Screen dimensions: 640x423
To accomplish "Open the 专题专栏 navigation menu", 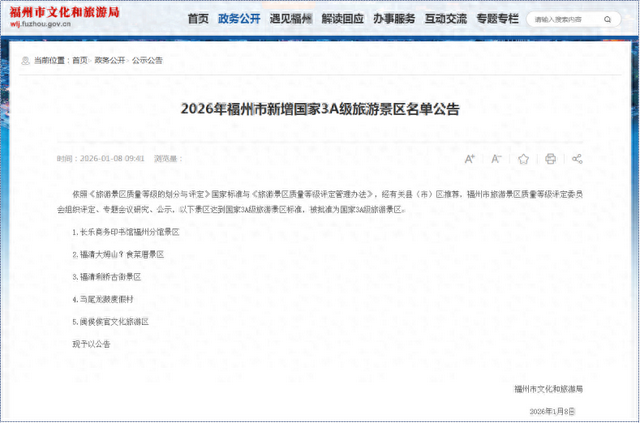I will point(498,19).
